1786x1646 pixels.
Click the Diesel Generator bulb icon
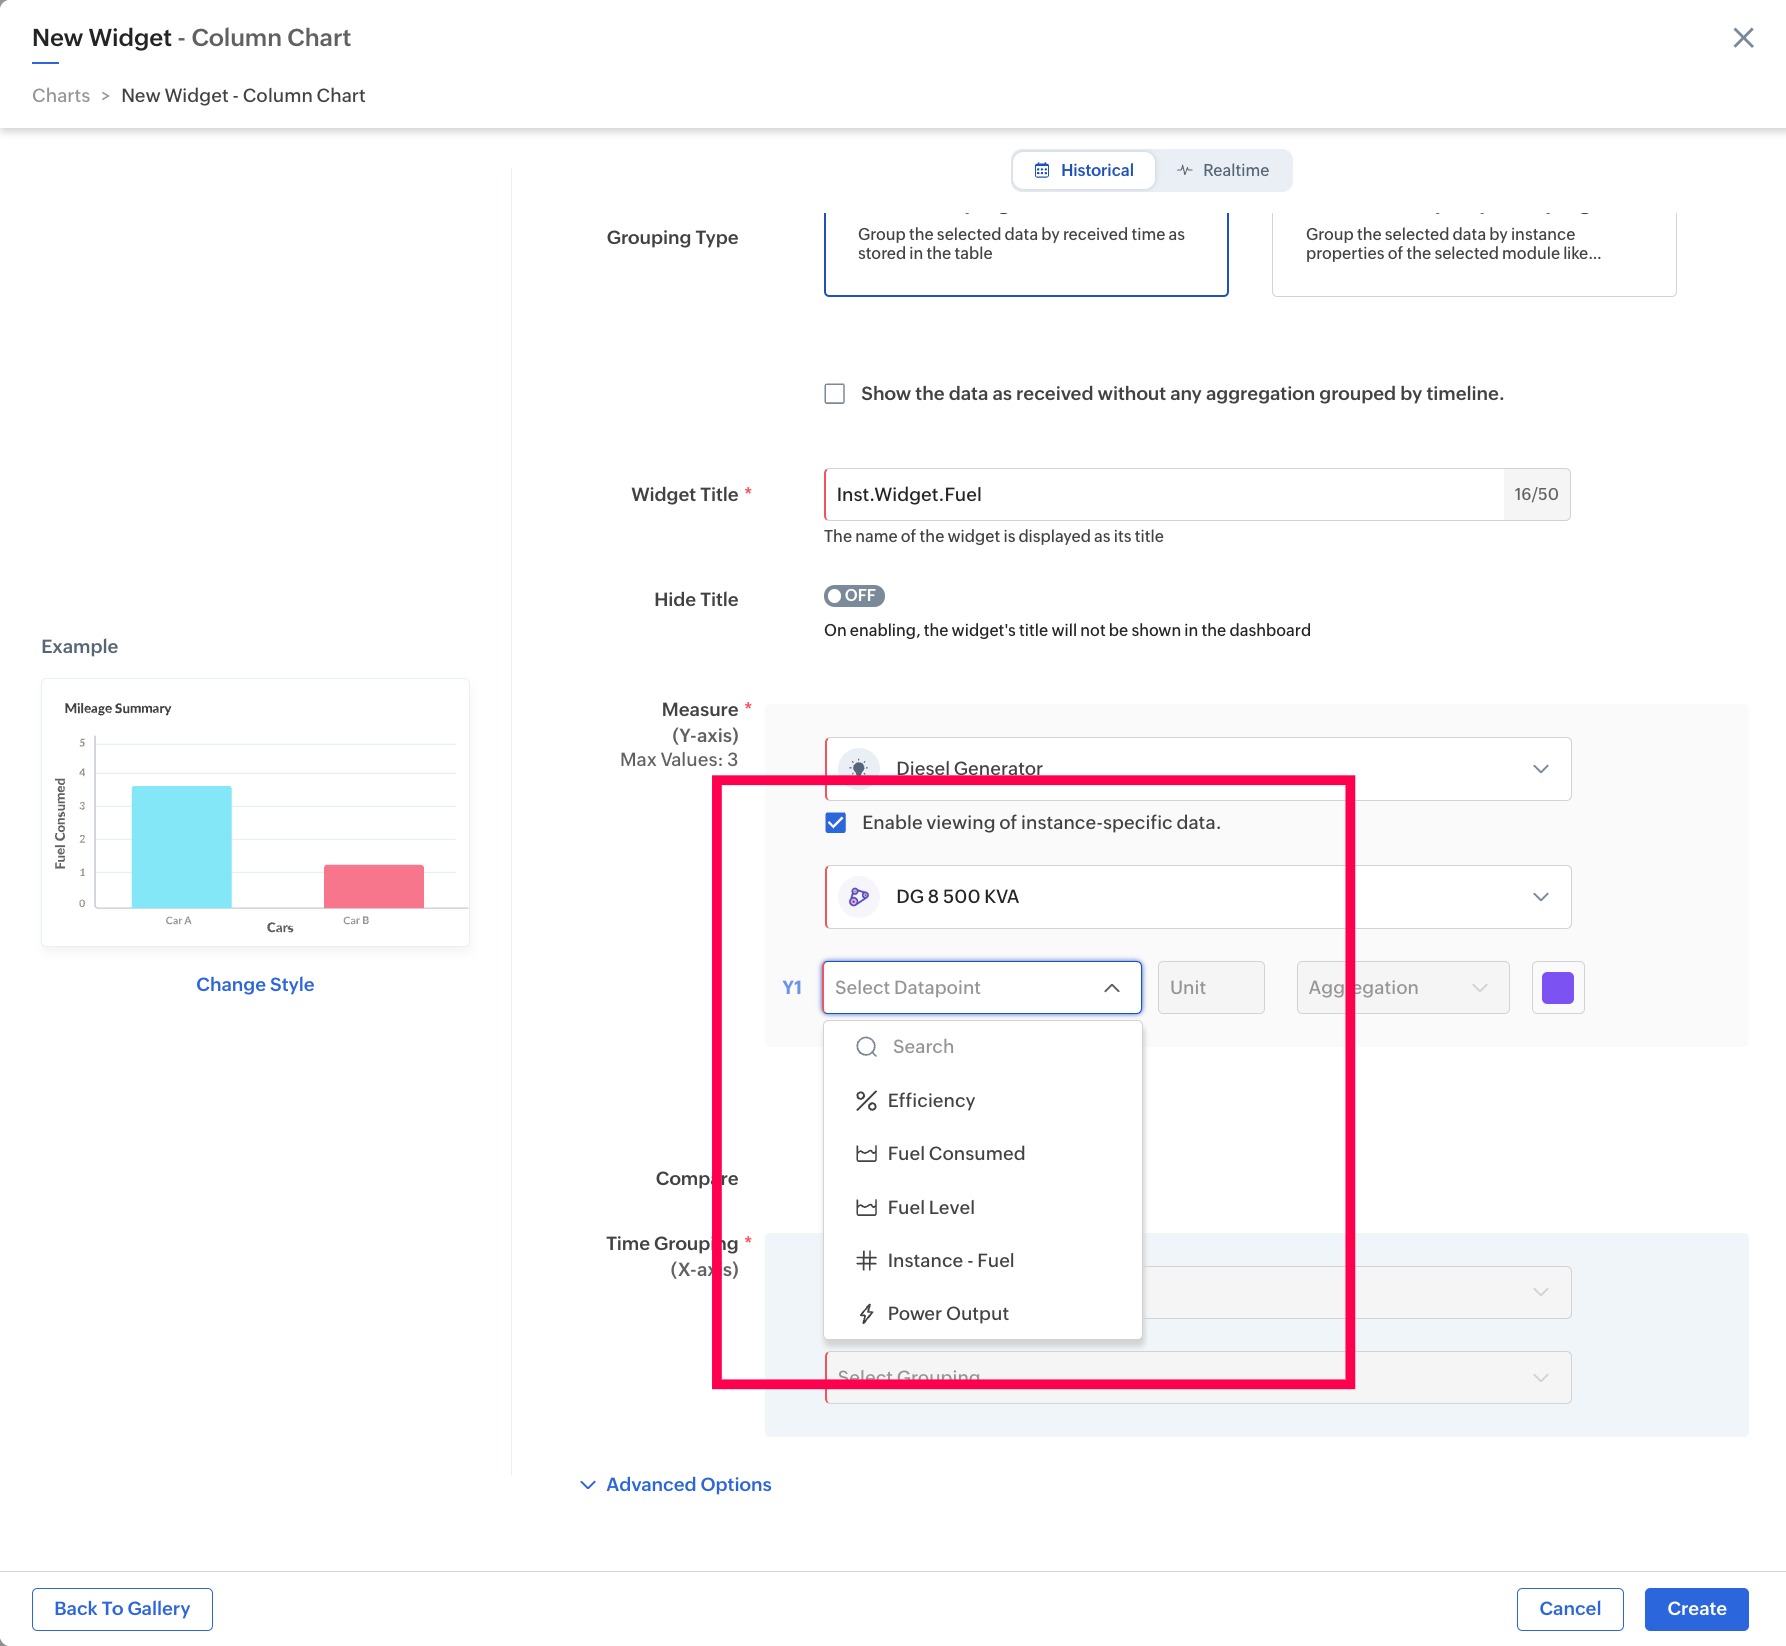coord(858,768)
